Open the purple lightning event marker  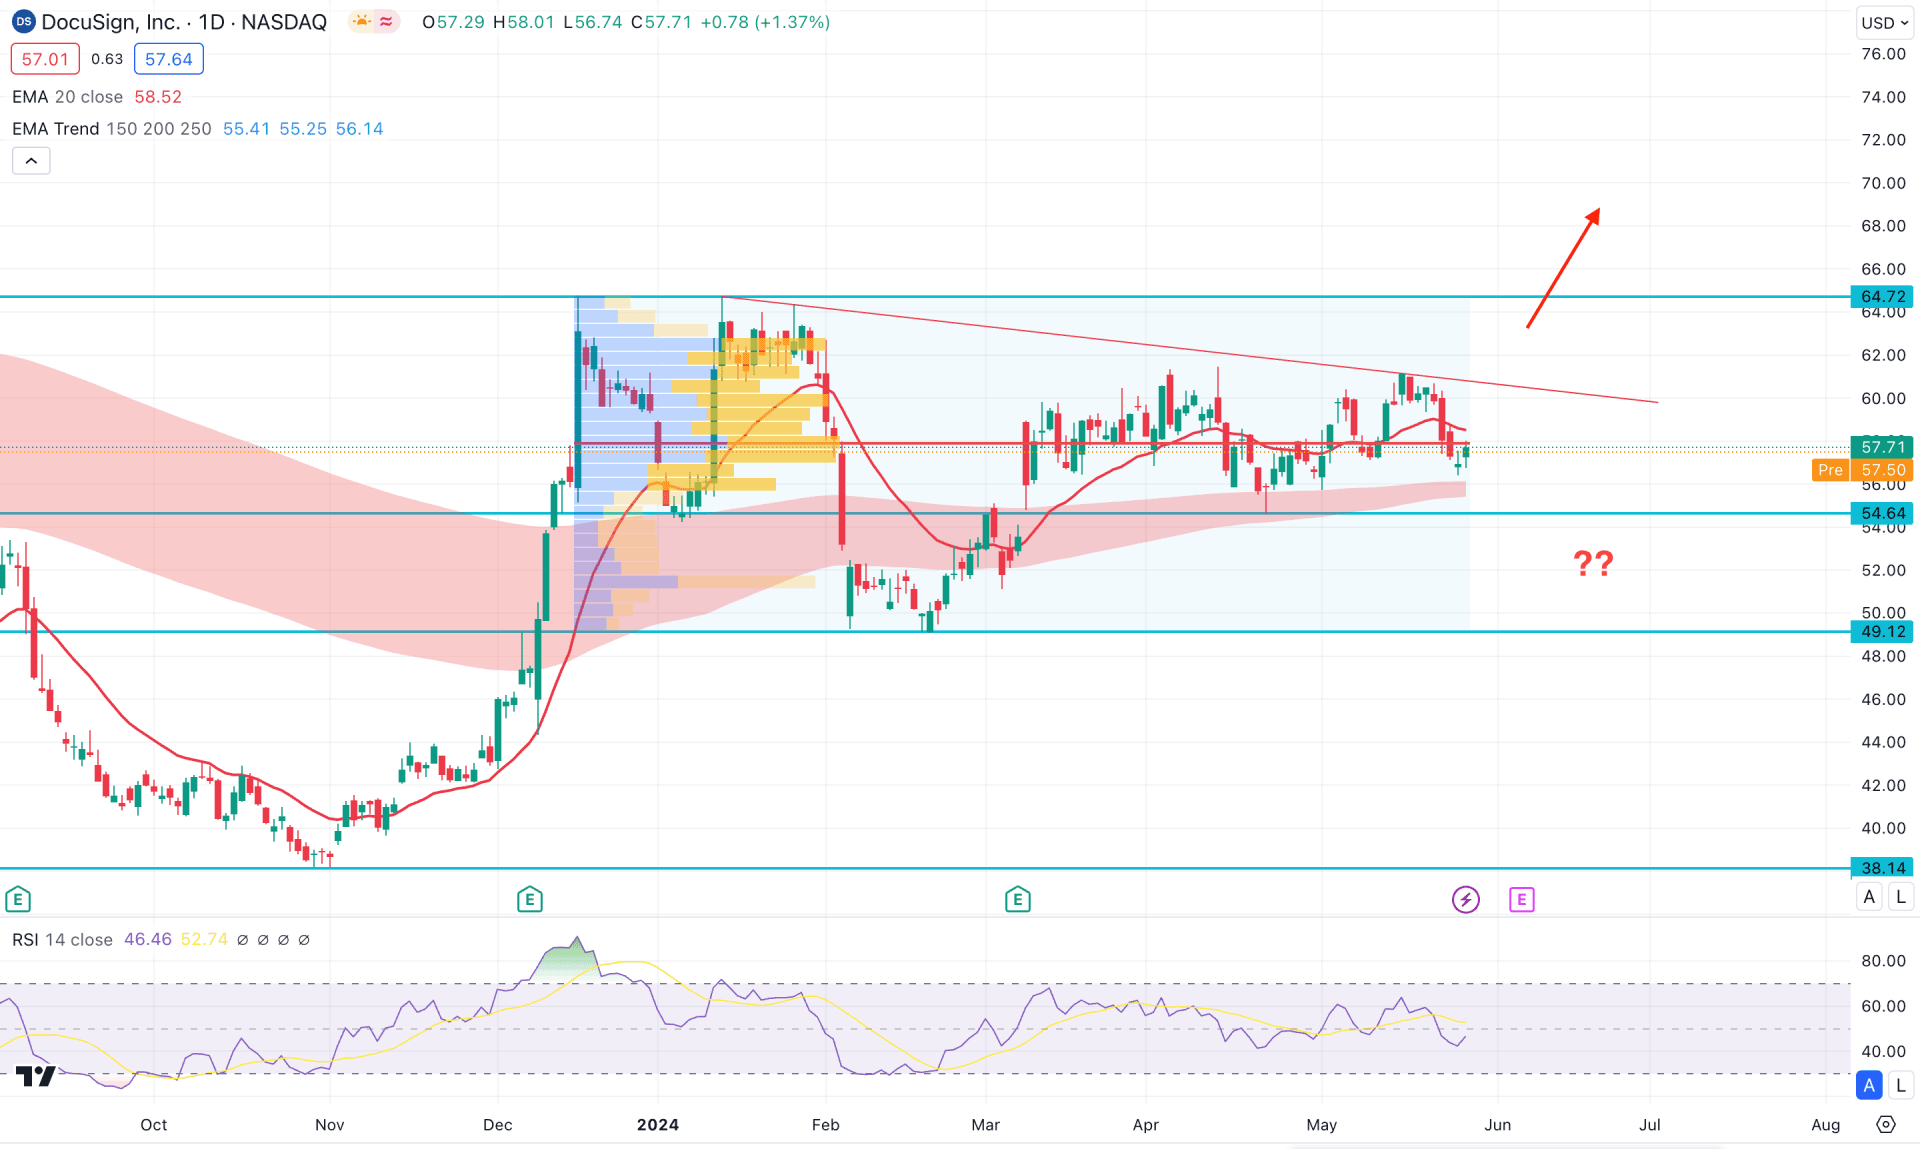[1466, 899]
